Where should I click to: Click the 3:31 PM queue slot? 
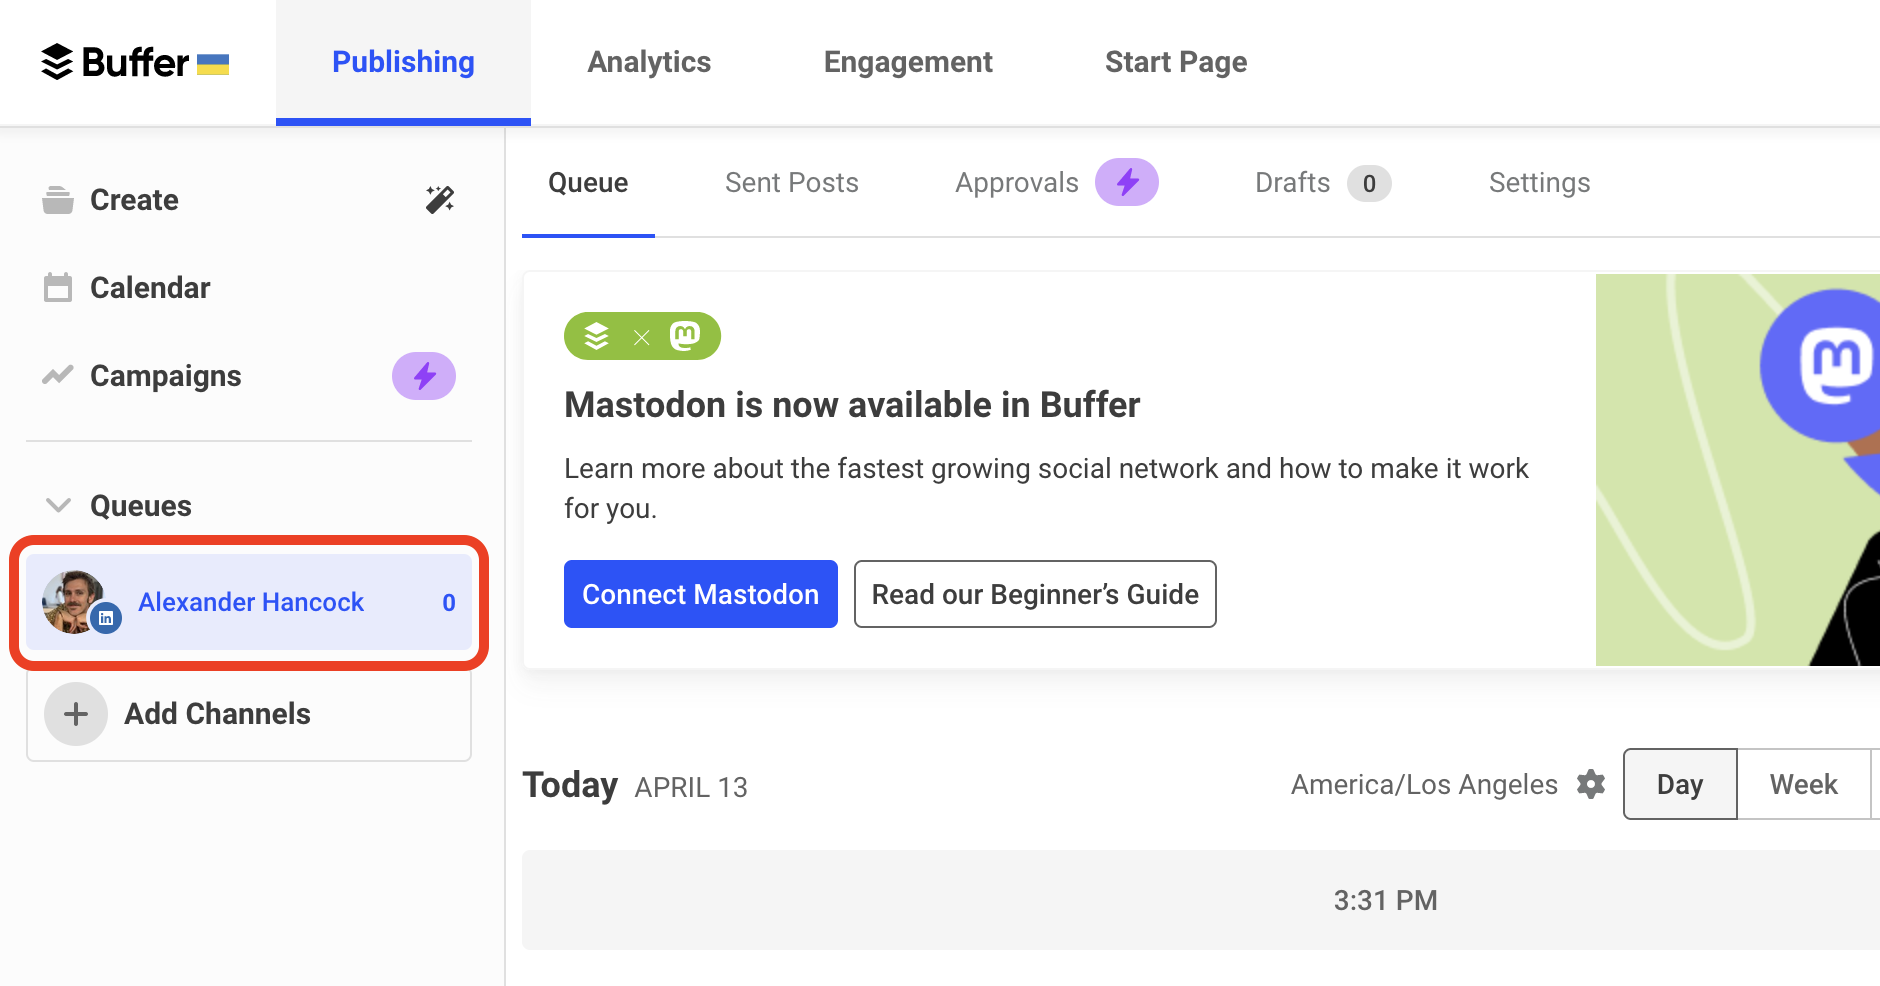[1201, 900]
